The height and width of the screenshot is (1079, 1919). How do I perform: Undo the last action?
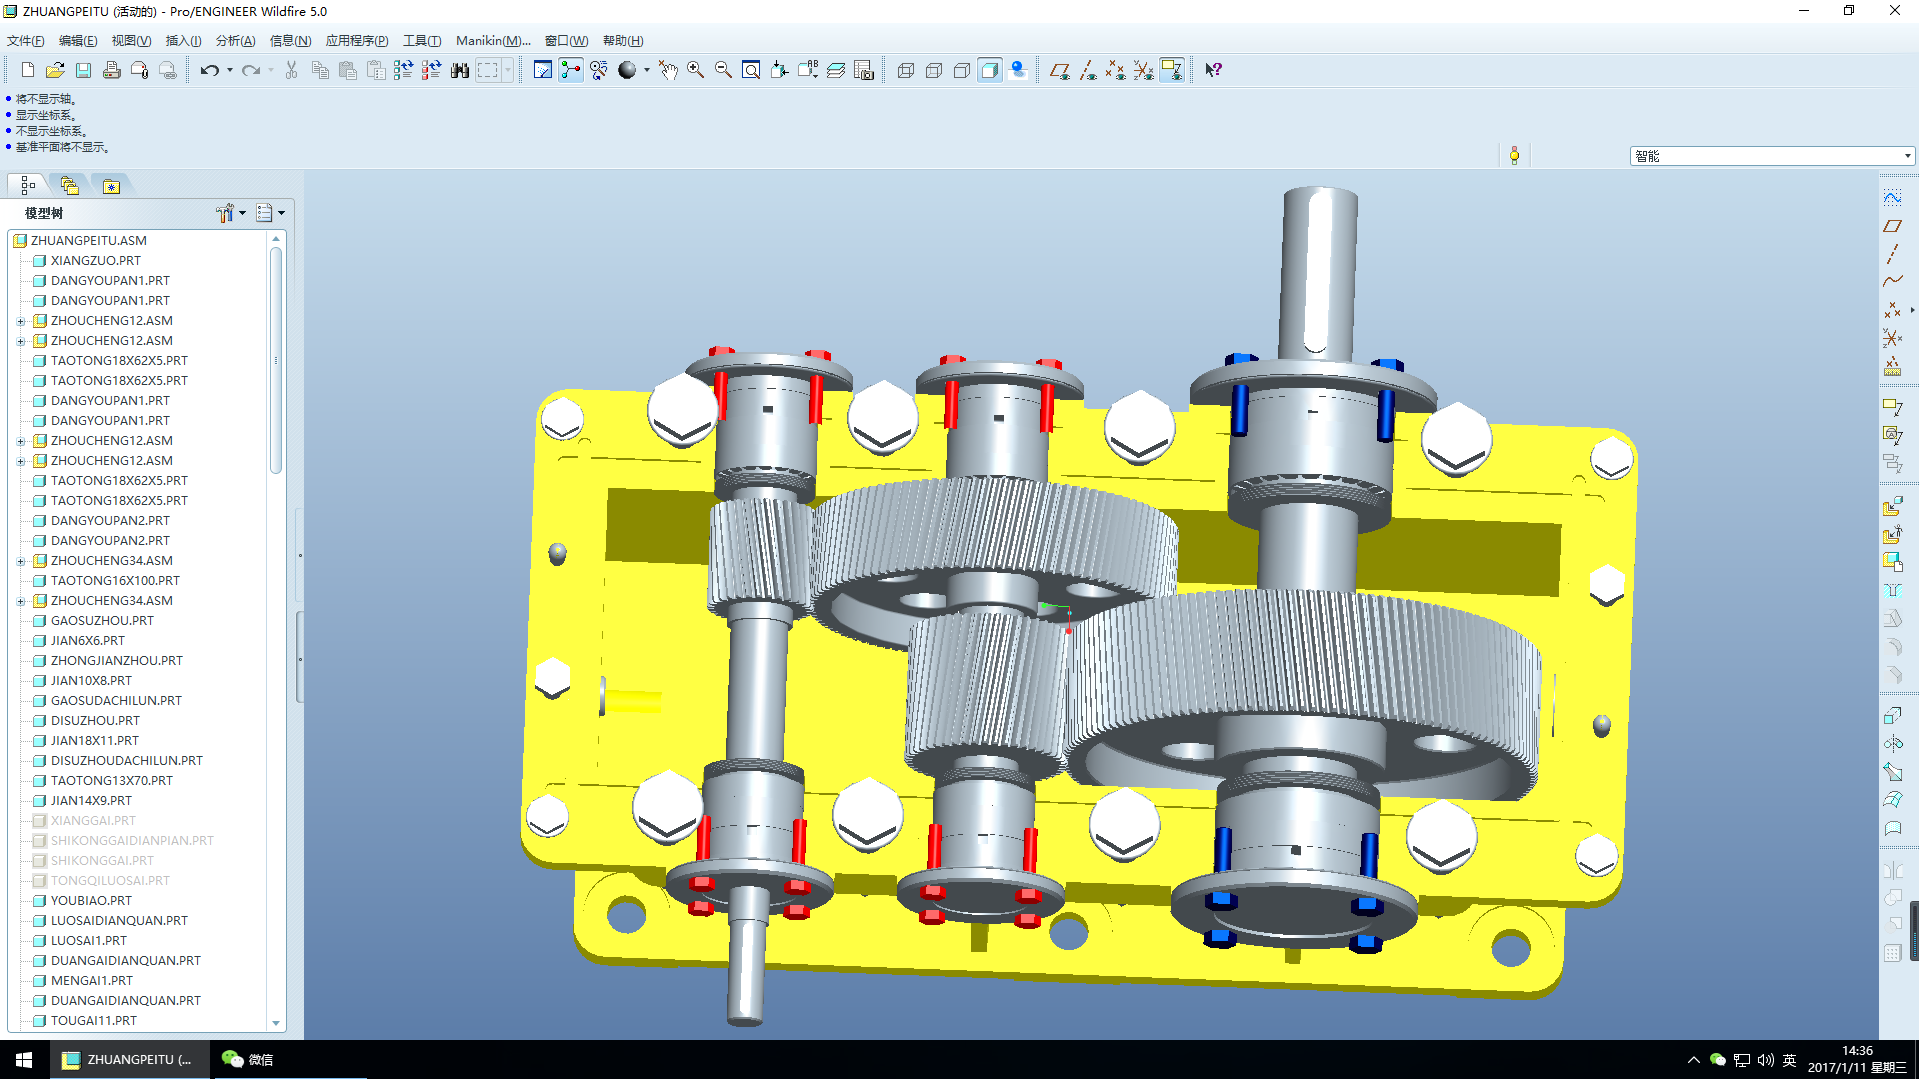[209, 70]
